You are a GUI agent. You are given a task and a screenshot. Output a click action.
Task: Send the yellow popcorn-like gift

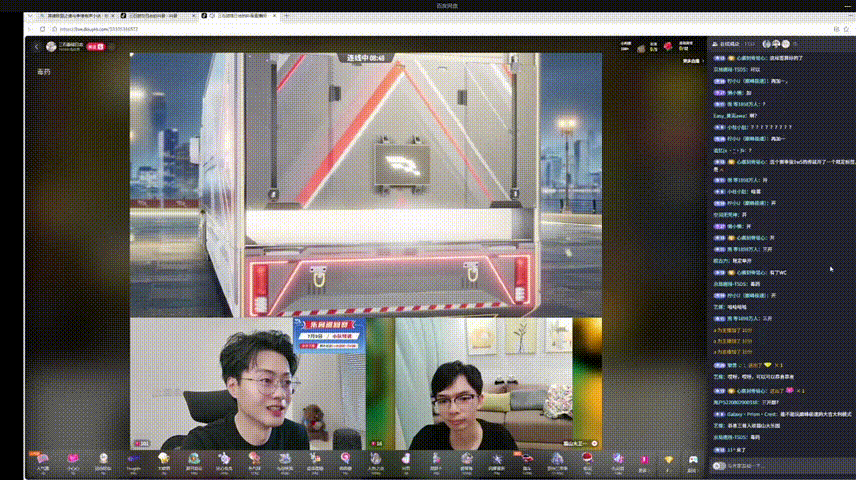pos(163,461)
